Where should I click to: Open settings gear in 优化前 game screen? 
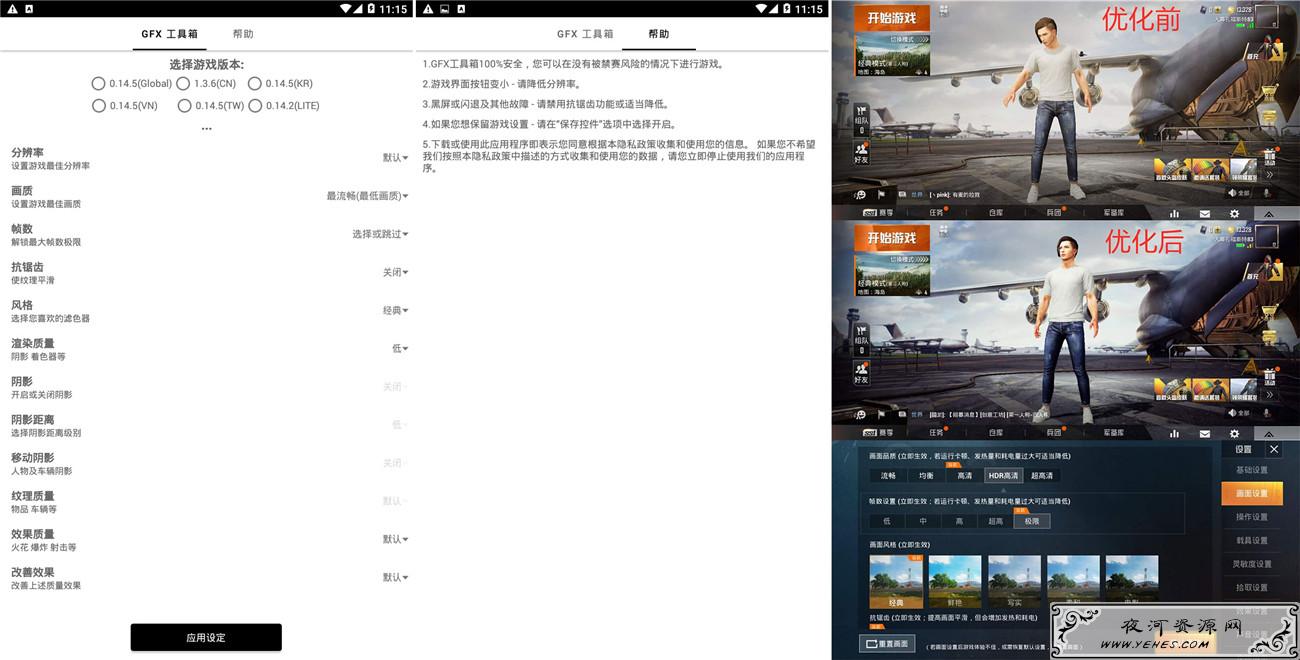click(x=1234, y=213)
